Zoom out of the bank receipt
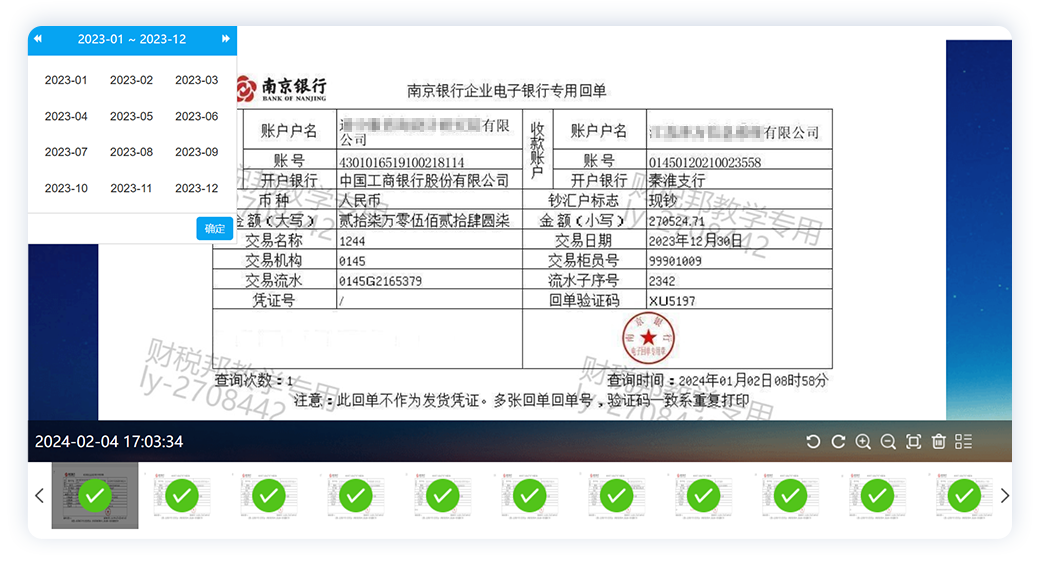 click(x=888, y=442)
